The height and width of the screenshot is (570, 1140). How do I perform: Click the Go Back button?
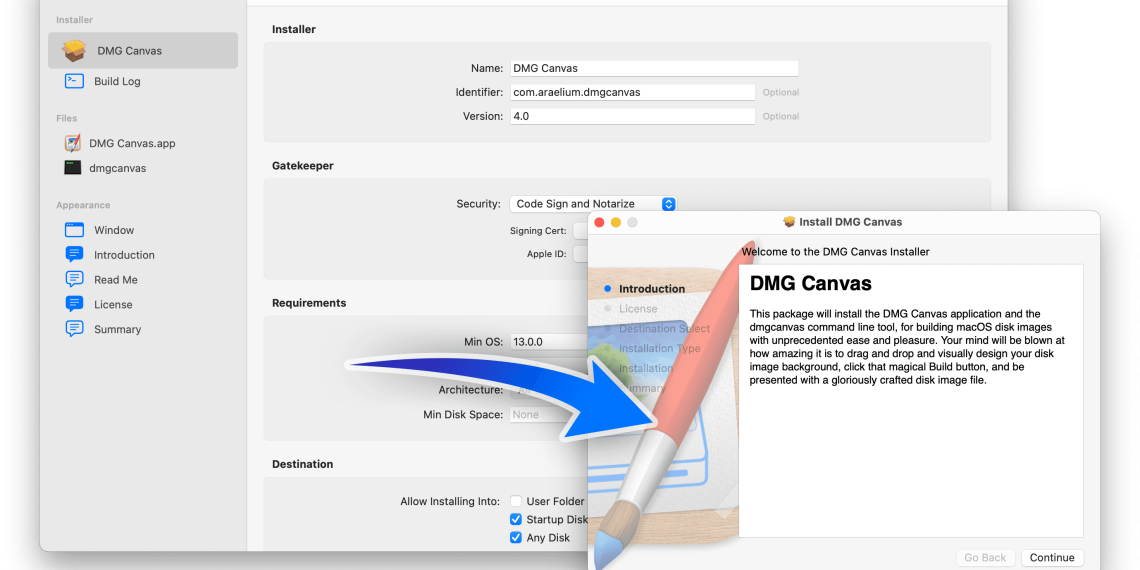coord(985,558)
